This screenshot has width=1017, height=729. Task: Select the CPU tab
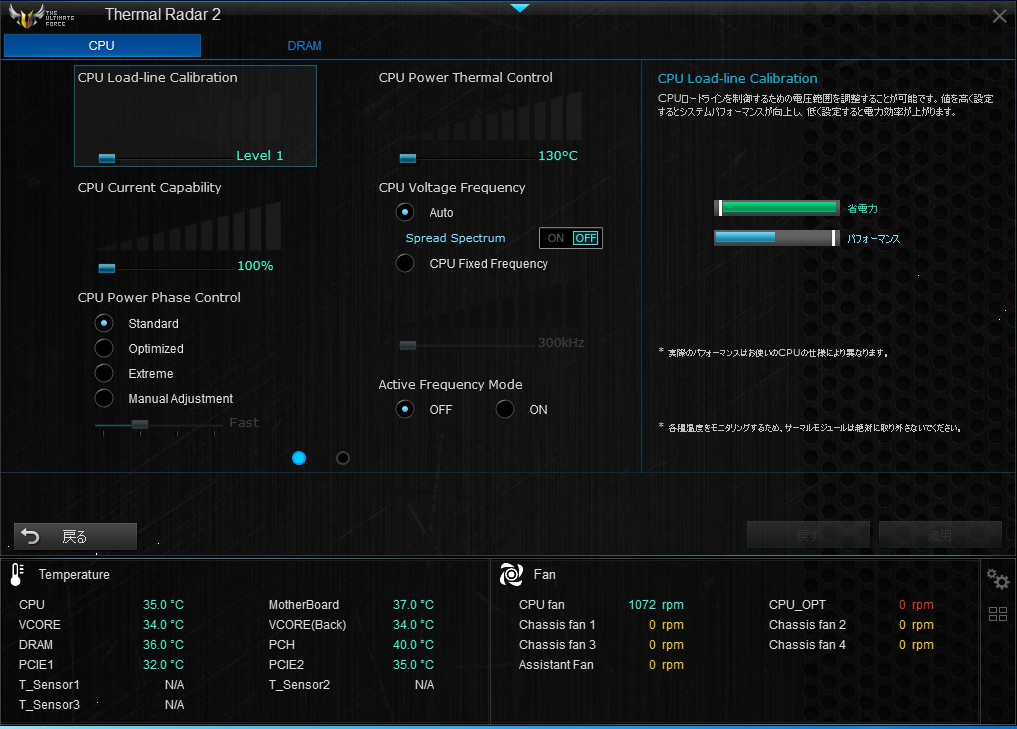click(x=102, y=45)
